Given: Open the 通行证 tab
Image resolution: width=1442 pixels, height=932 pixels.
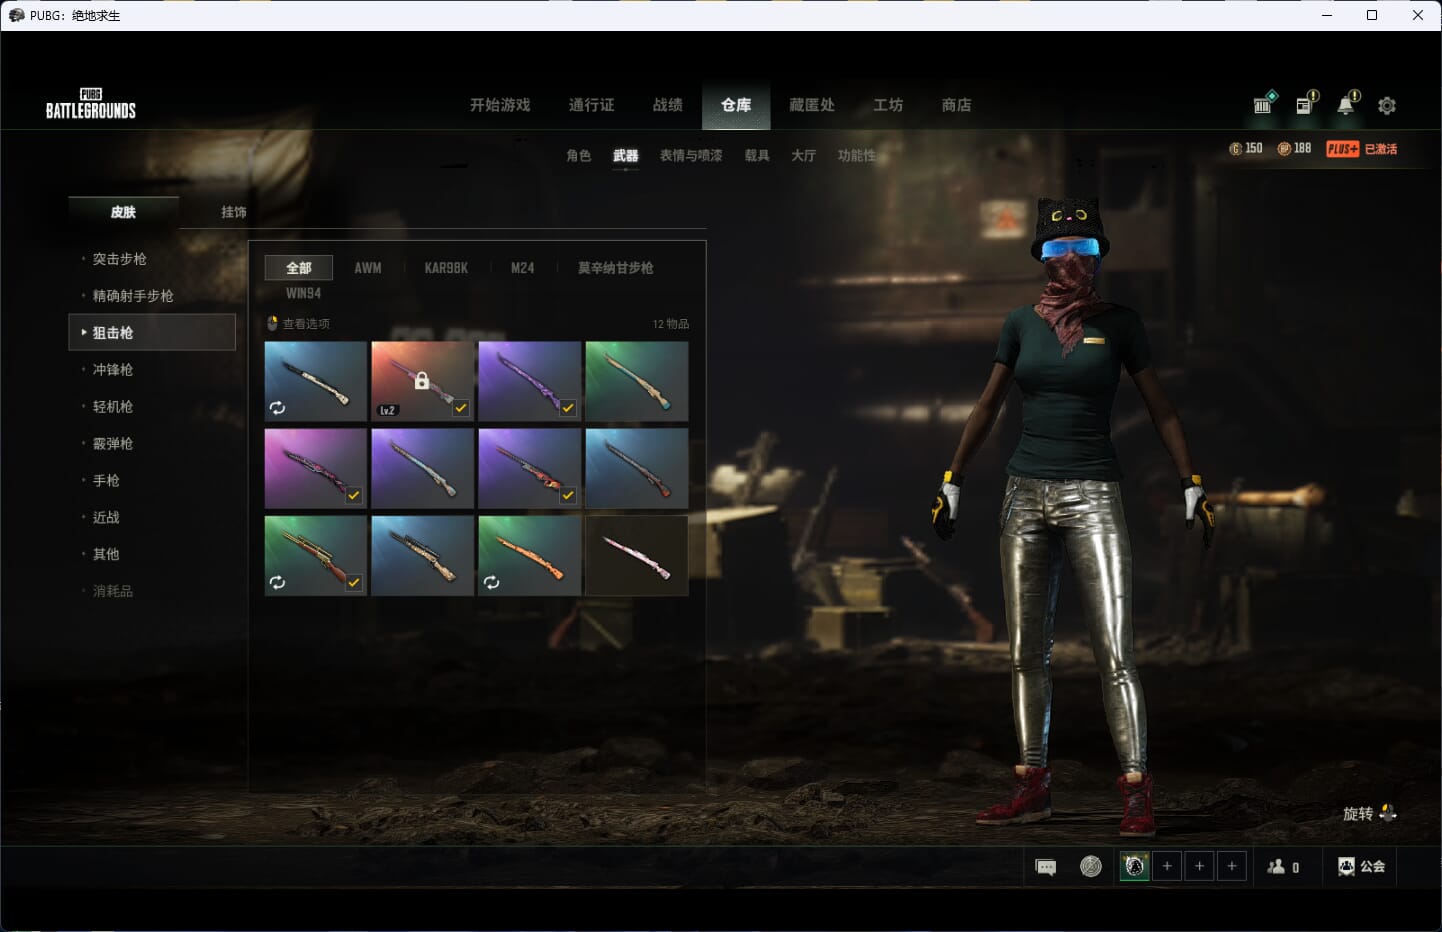Looking at the screenshot, I should tap(591, 105).
